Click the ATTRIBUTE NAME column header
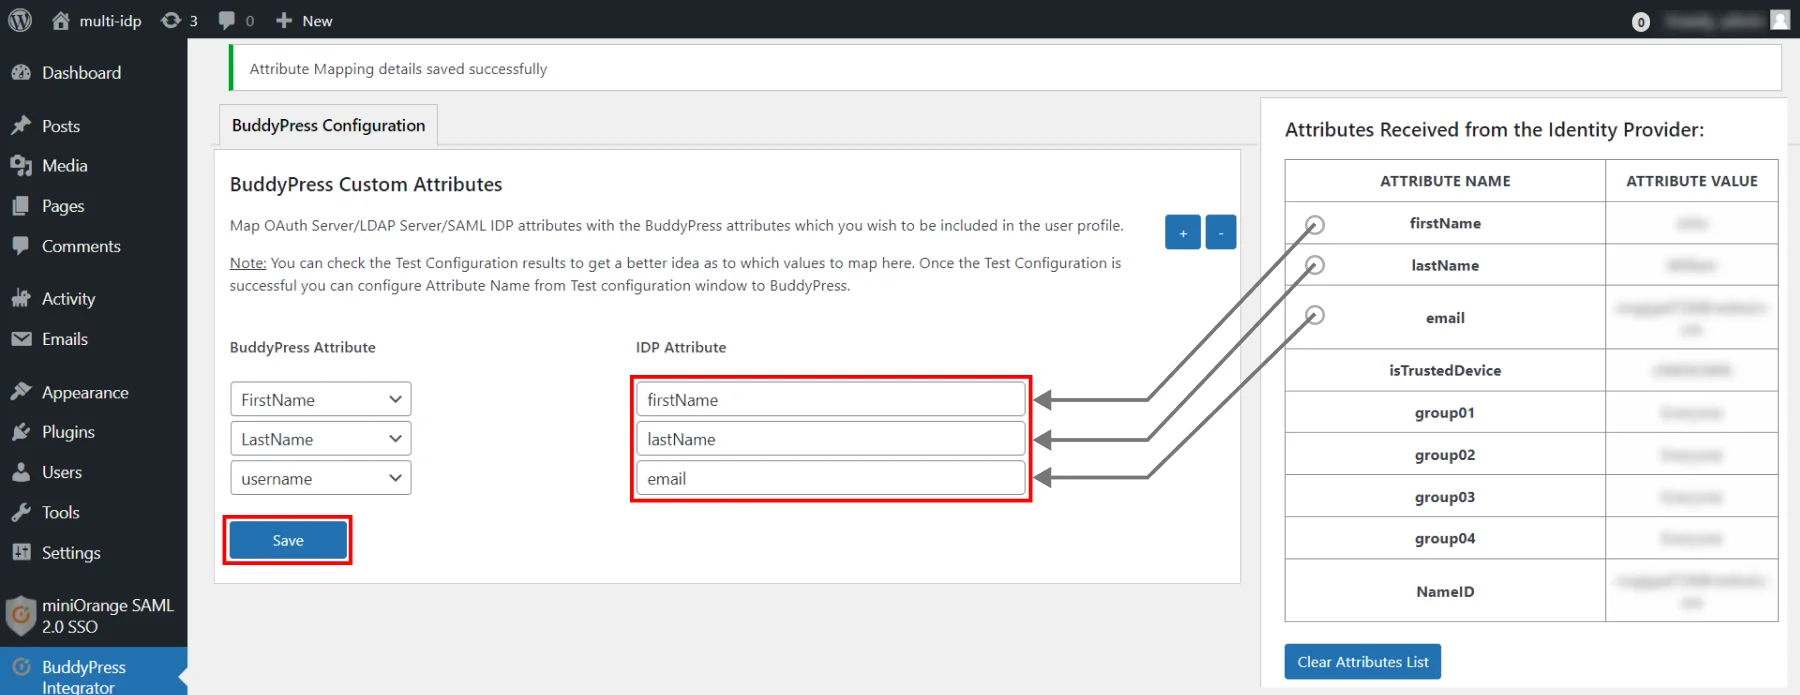Image resolution: width=1800 pixels, height=695 pixels. [x=1445, y=181]
